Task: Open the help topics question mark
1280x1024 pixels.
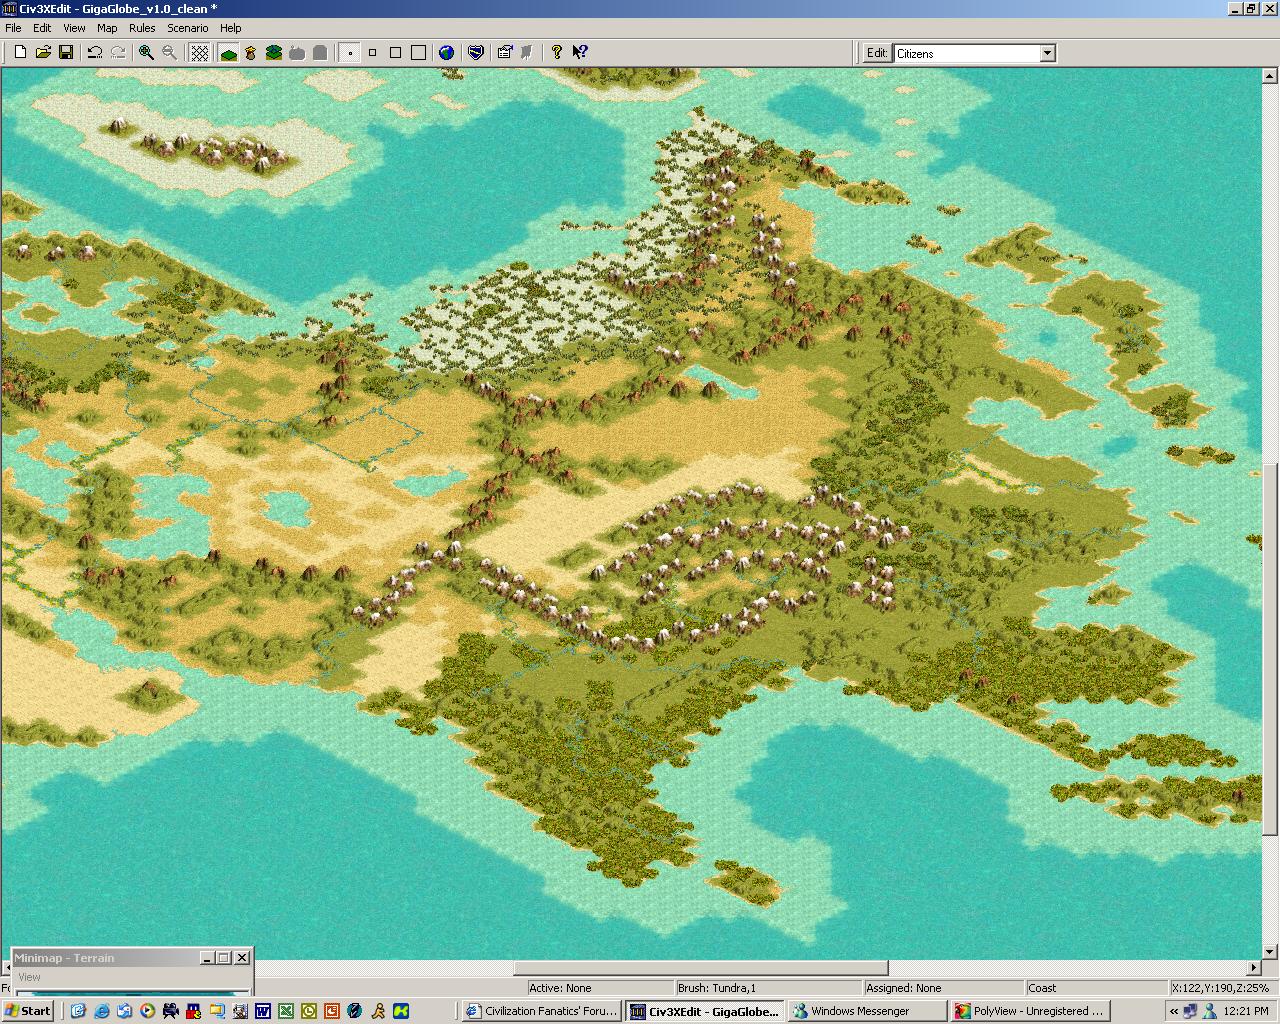Action: coord(557,53)
